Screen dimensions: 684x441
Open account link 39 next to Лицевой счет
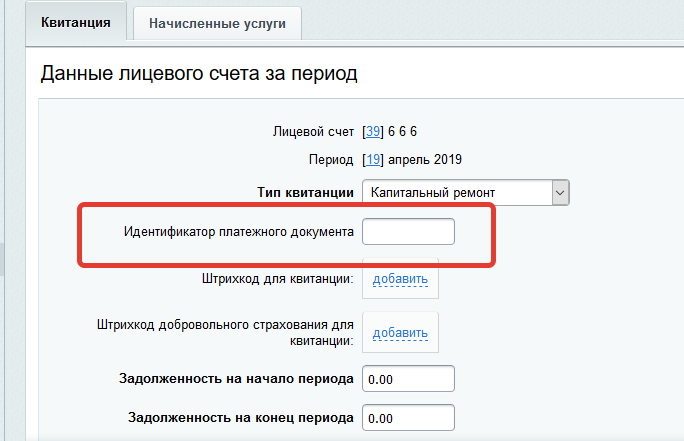[373, 131]
